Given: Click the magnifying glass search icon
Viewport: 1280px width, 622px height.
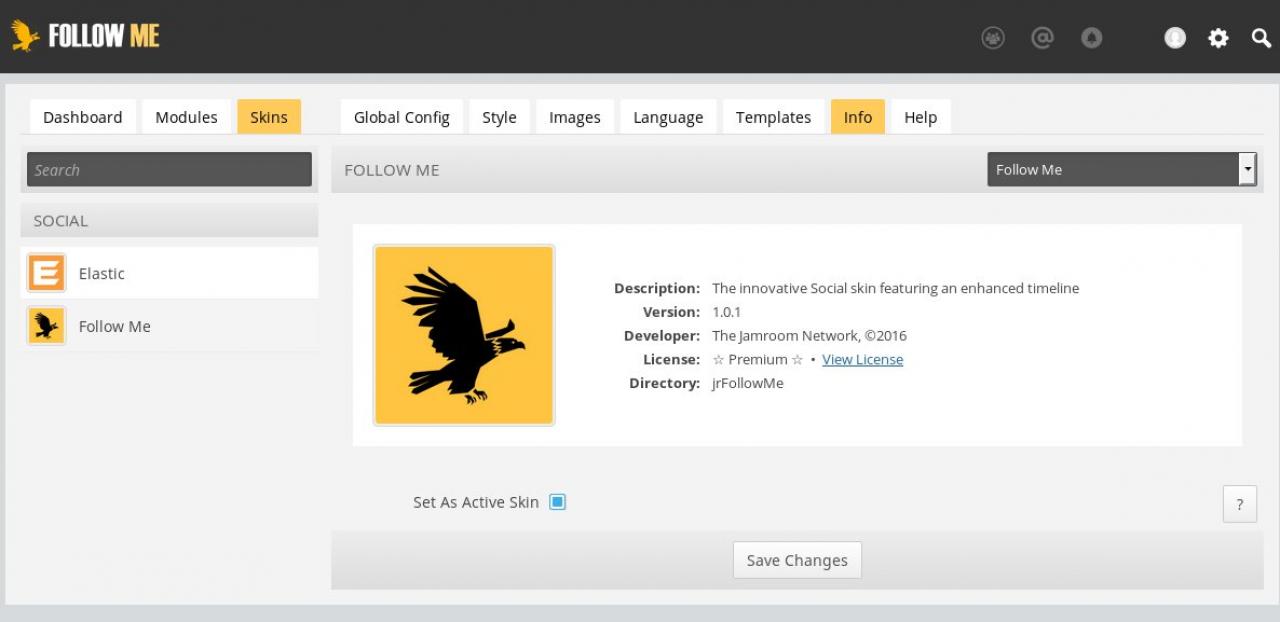Looking at the screenshot, I should point(1261,38).
